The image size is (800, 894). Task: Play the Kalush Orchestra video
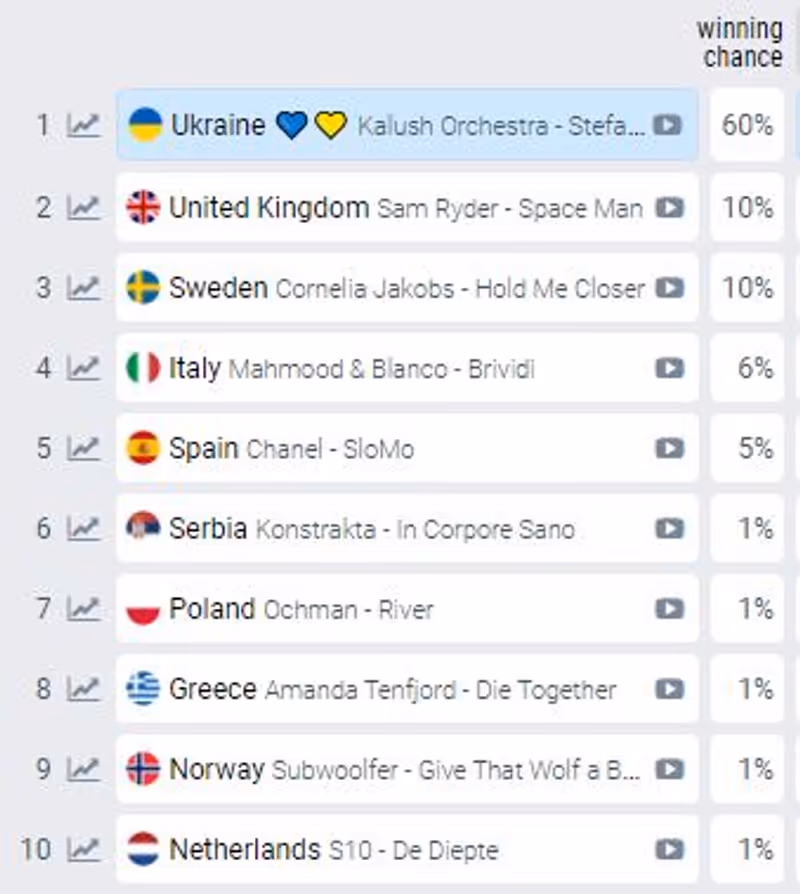point(668,125)
